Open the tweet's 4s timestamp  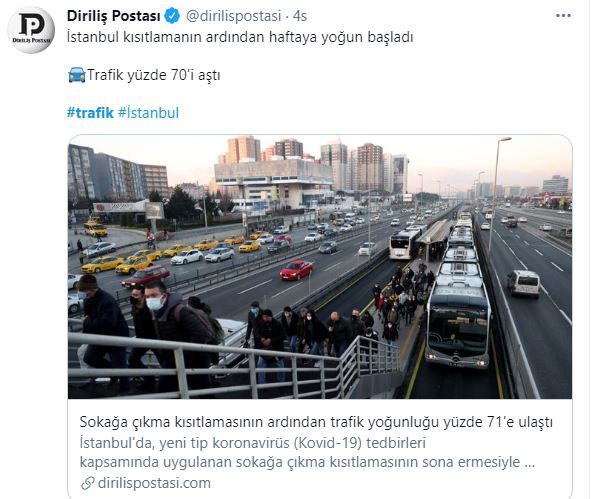pos(300,16)
